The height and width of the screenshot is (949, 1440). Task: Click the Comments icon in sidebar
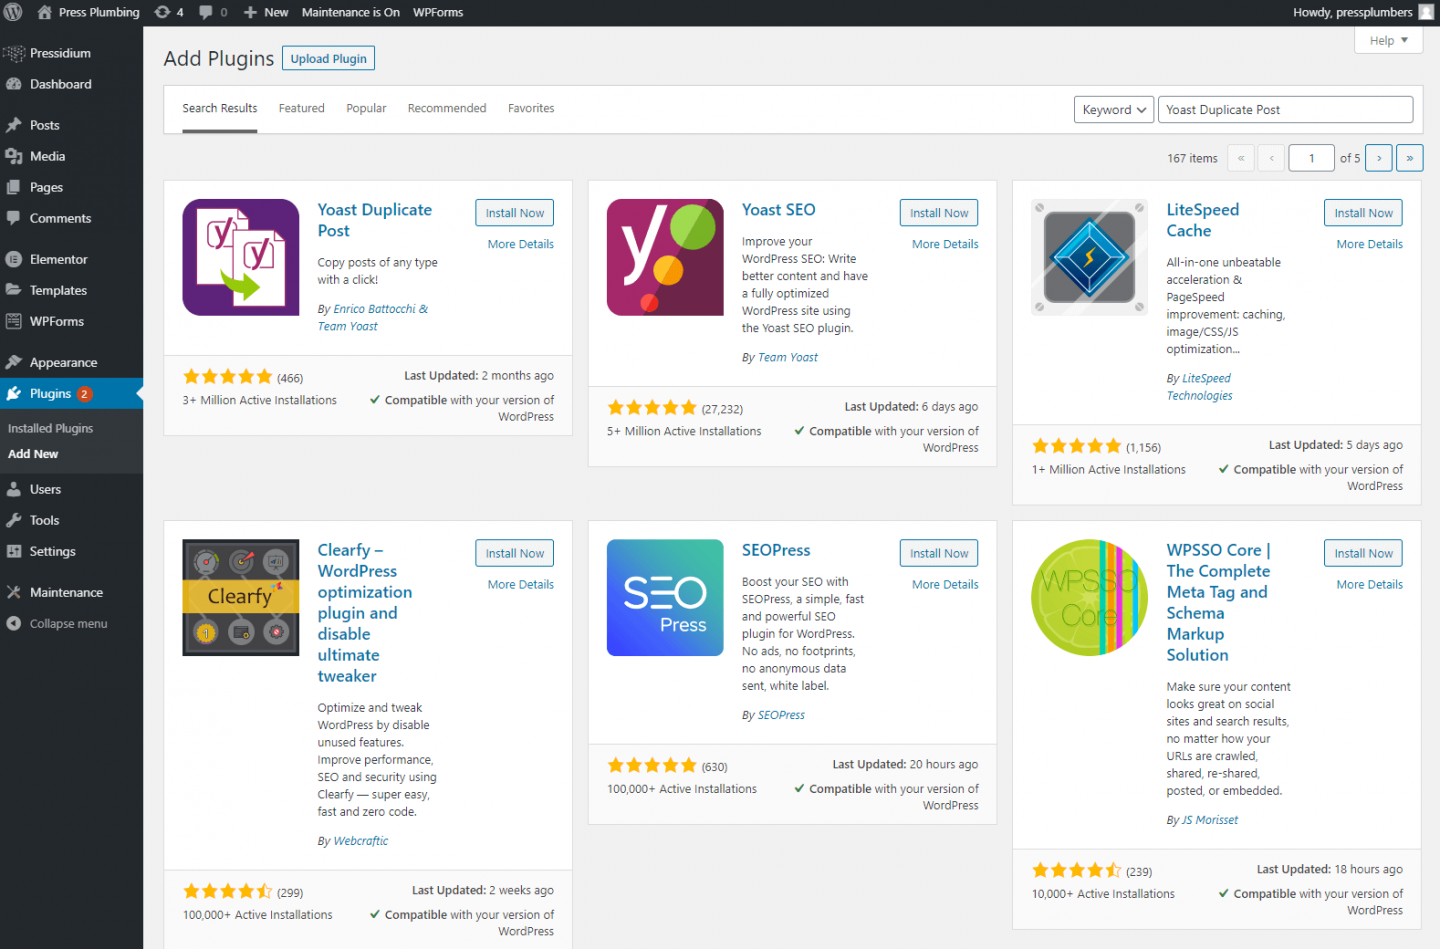pyautogui.click(x=14, y=218)
